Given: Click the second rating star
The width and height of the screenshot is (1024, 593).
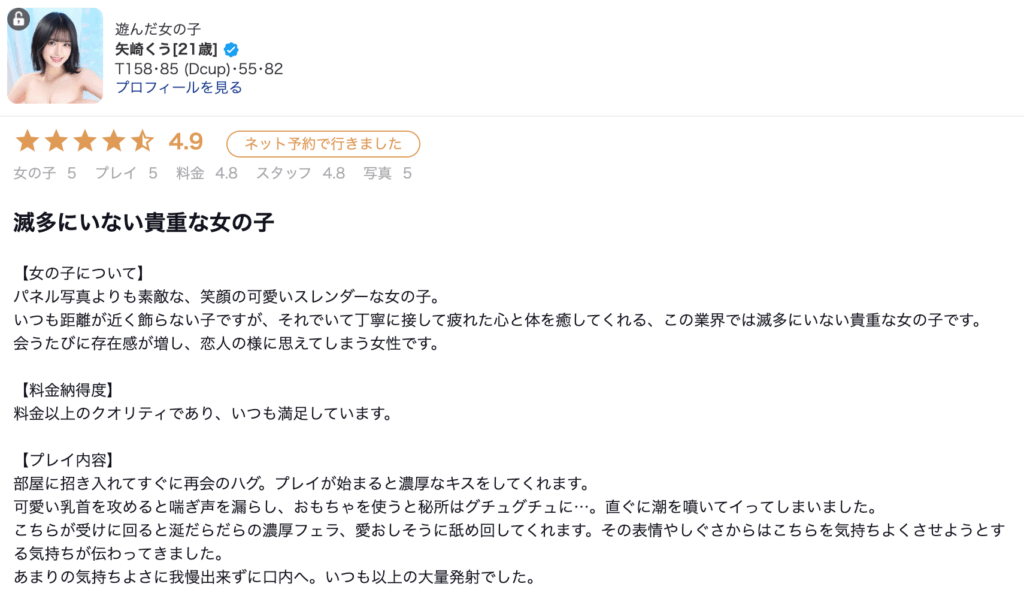Looking at the screenshot, I should point(56,142).
